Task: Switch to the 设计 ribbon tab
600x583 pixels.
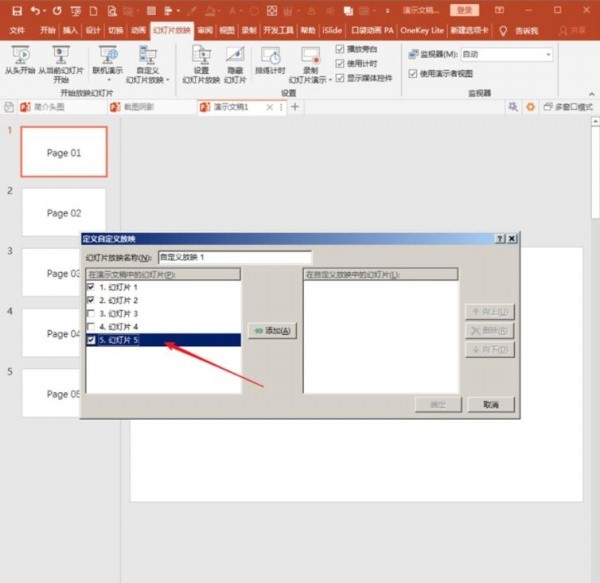Action: click(93, 31)
